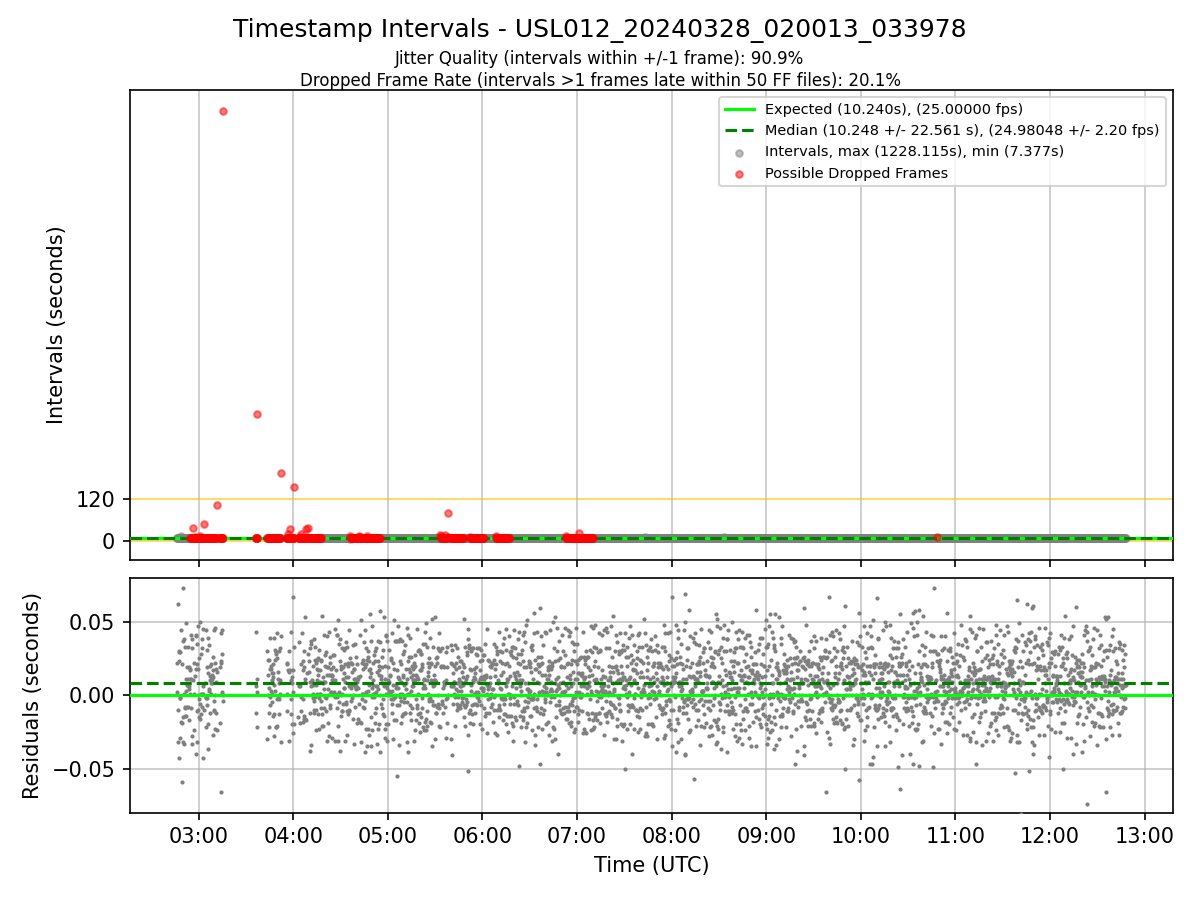Click the x-axis tick label '09:00'
The image size is (1200, 900).
click(766, 834)
